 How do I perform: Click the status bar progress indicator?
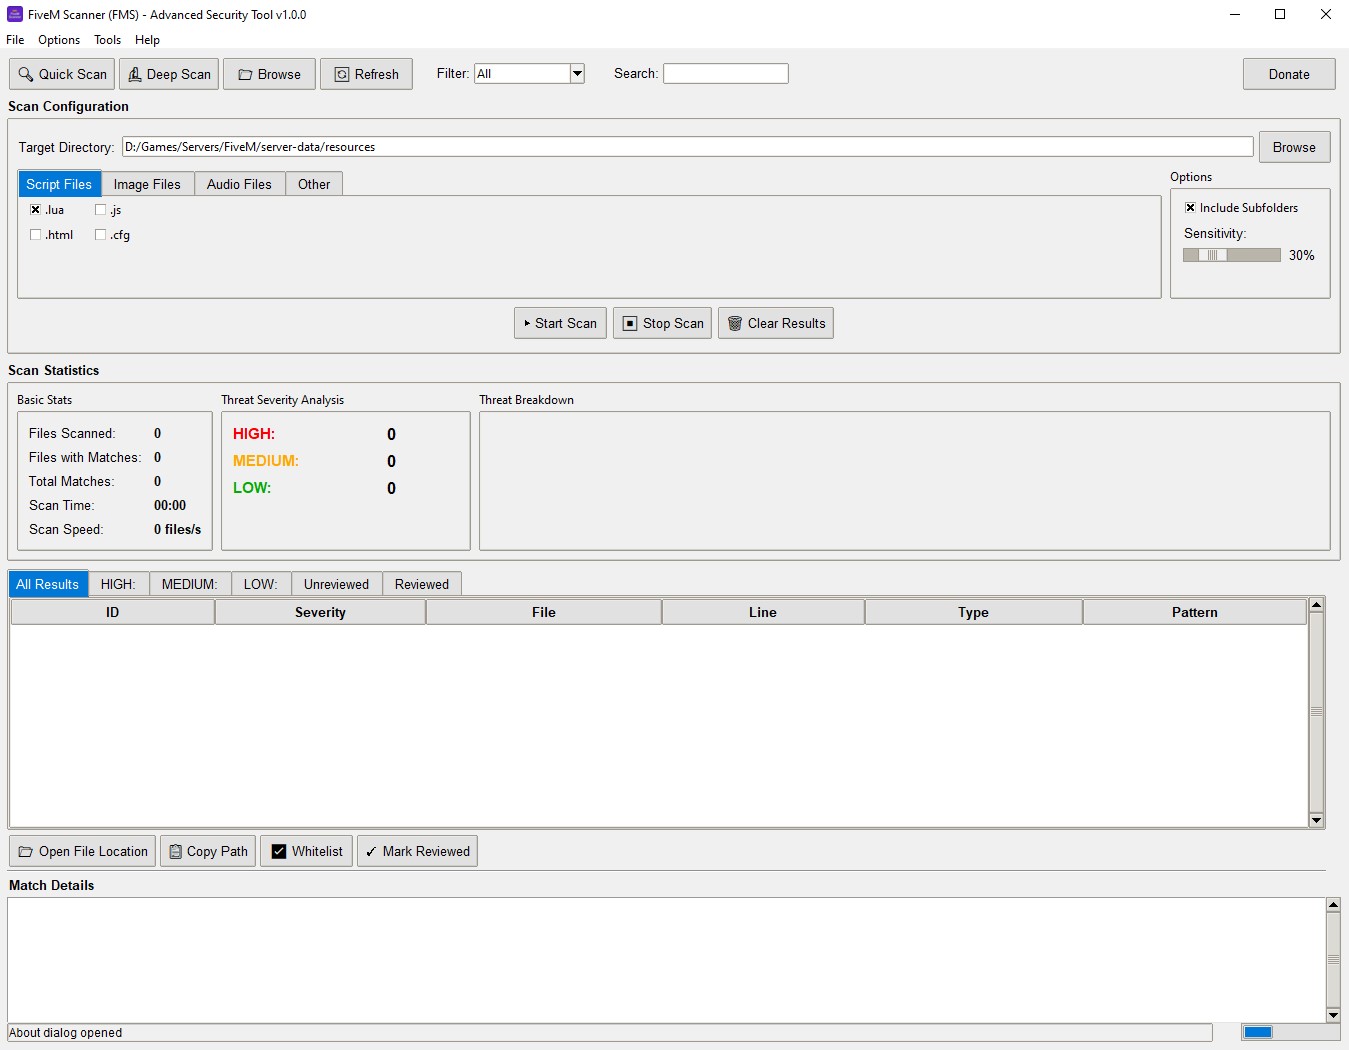coord(1290,1032)
